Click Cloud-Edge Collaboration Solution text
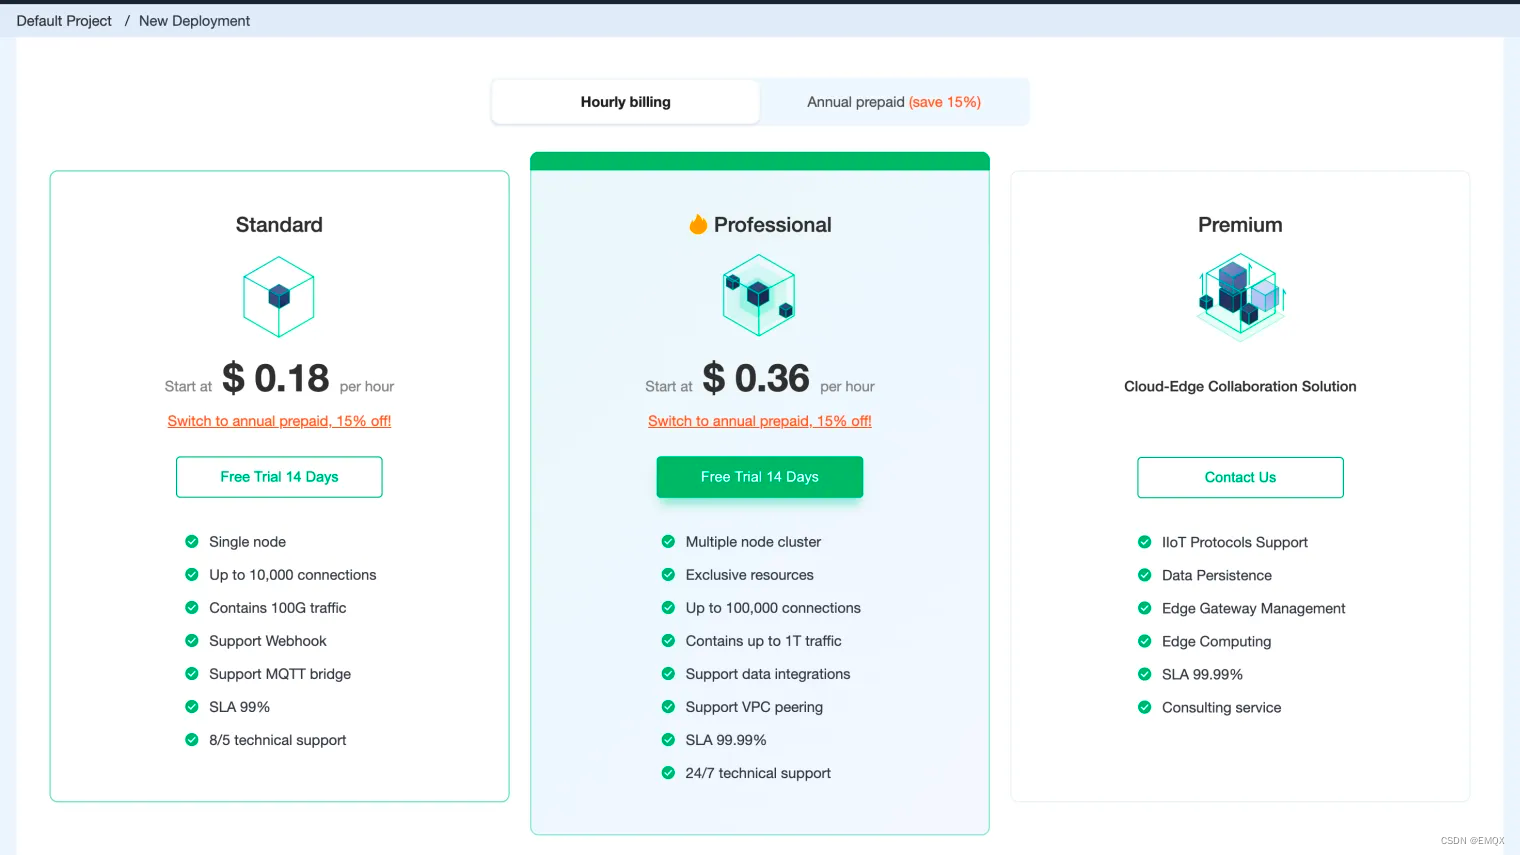The width and height of the screenshot is (1520, 855). [1240, 386]
